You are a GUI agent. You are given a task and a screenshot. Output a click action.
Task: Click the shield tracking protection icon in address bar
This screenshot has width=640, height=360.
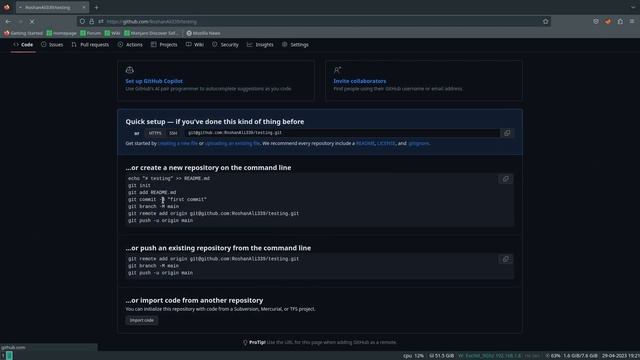tap(82, 21)
